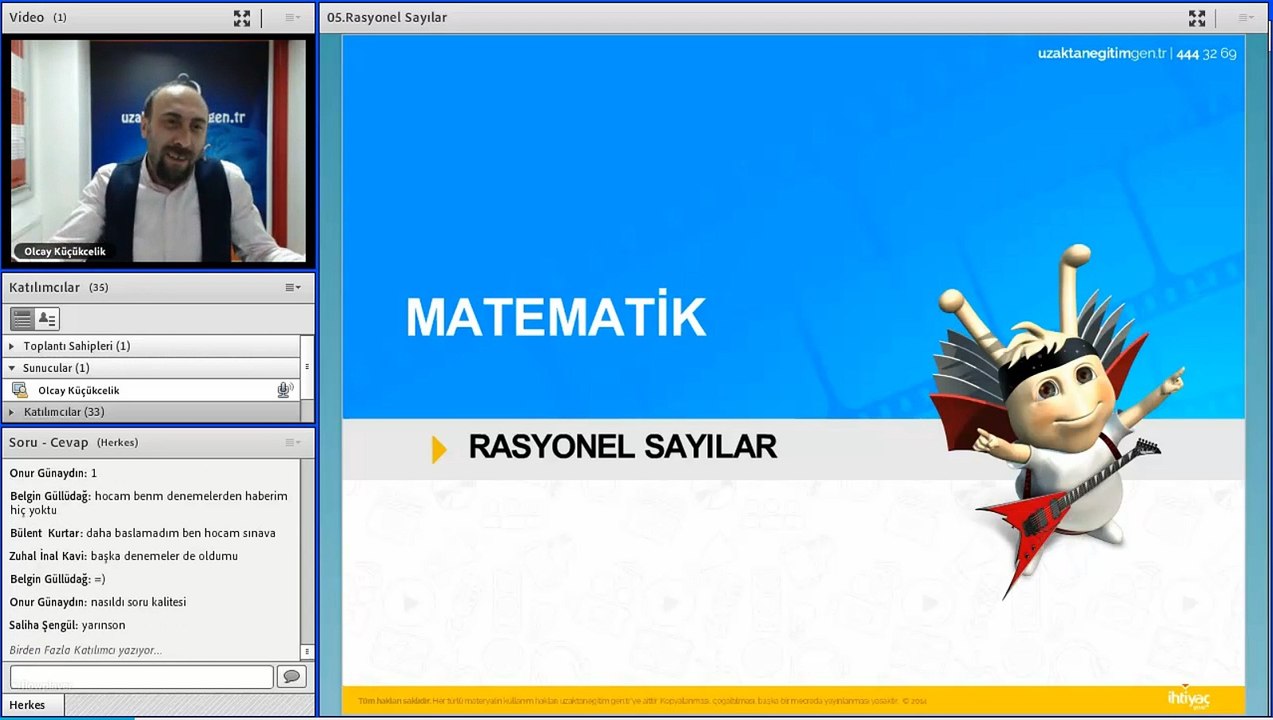Select the Herkes chat tab
Screen dimensions: 1273x720
(28, 705)
